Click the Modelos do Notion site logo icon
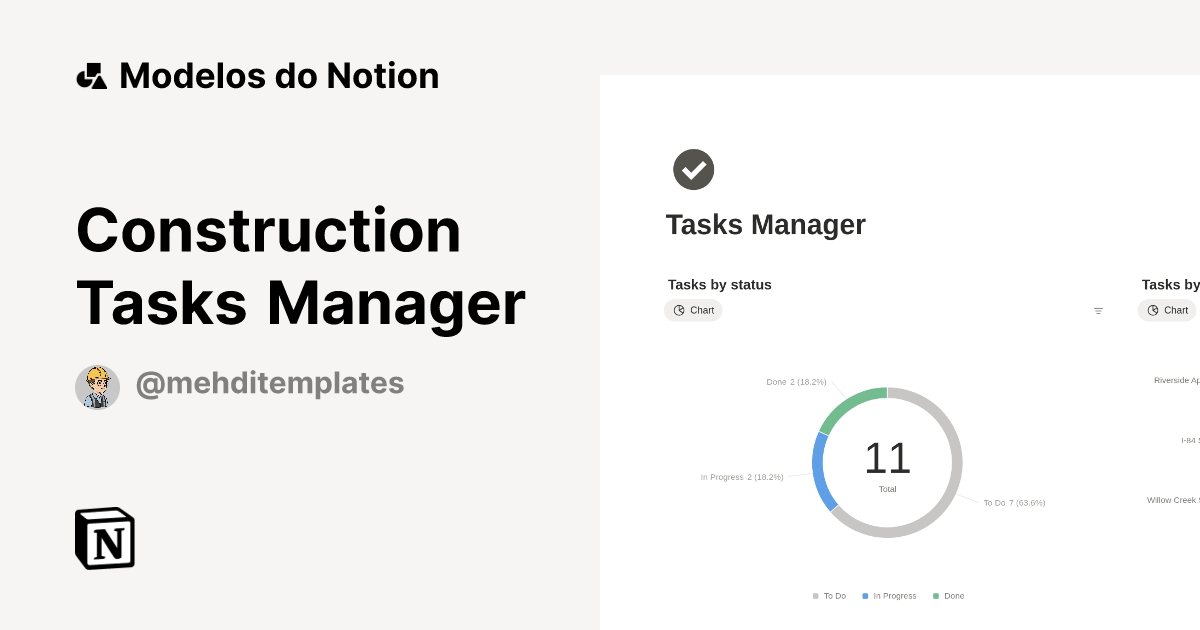Screen dimensions: 1200x630 92,75
